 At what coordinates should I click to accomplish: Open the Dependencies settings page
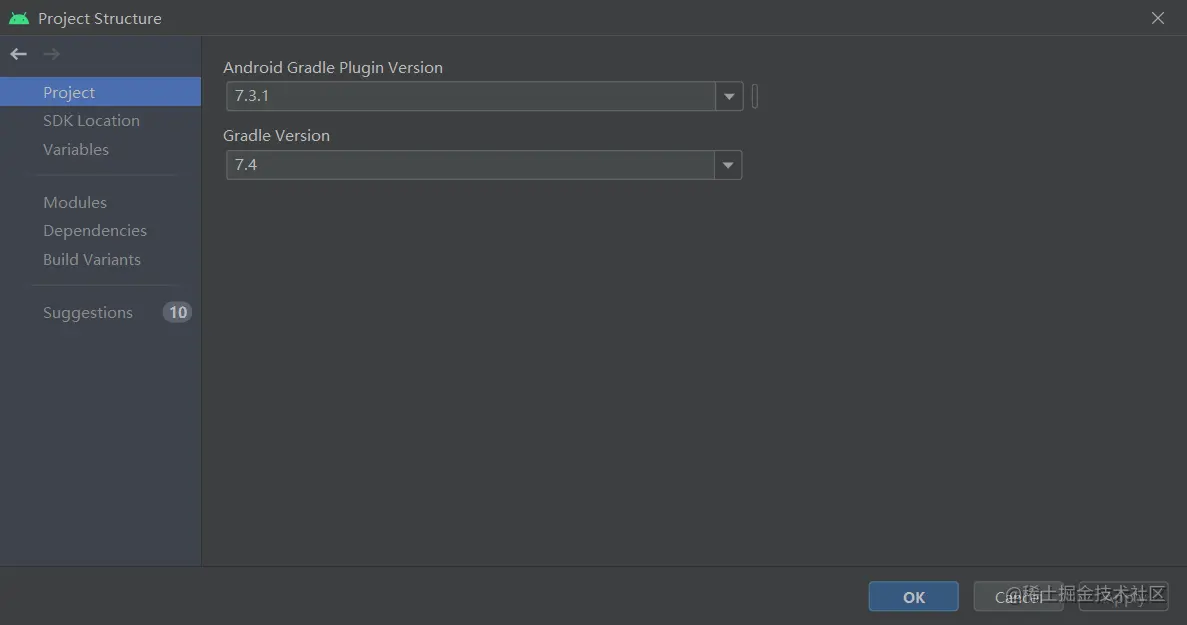(x=95, y=230)
